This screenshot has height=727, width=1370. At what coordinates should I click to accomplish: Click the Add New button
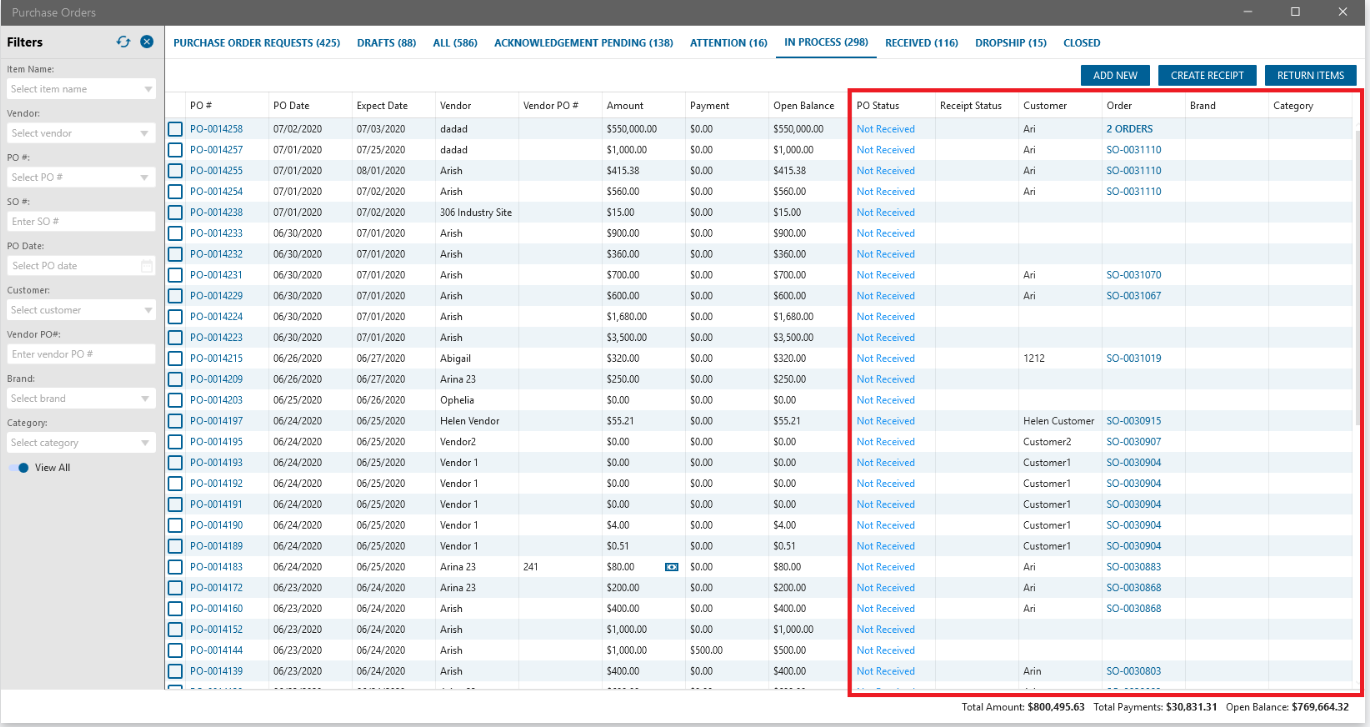pyautogui.click(x=1115, y=75)
